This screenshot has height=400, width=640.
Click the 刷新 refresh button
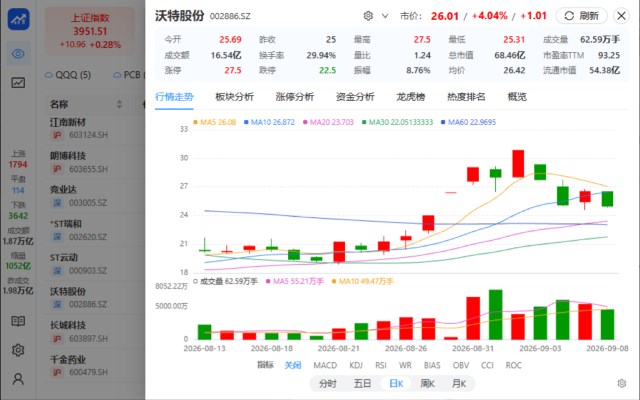[x=581, y=16]
